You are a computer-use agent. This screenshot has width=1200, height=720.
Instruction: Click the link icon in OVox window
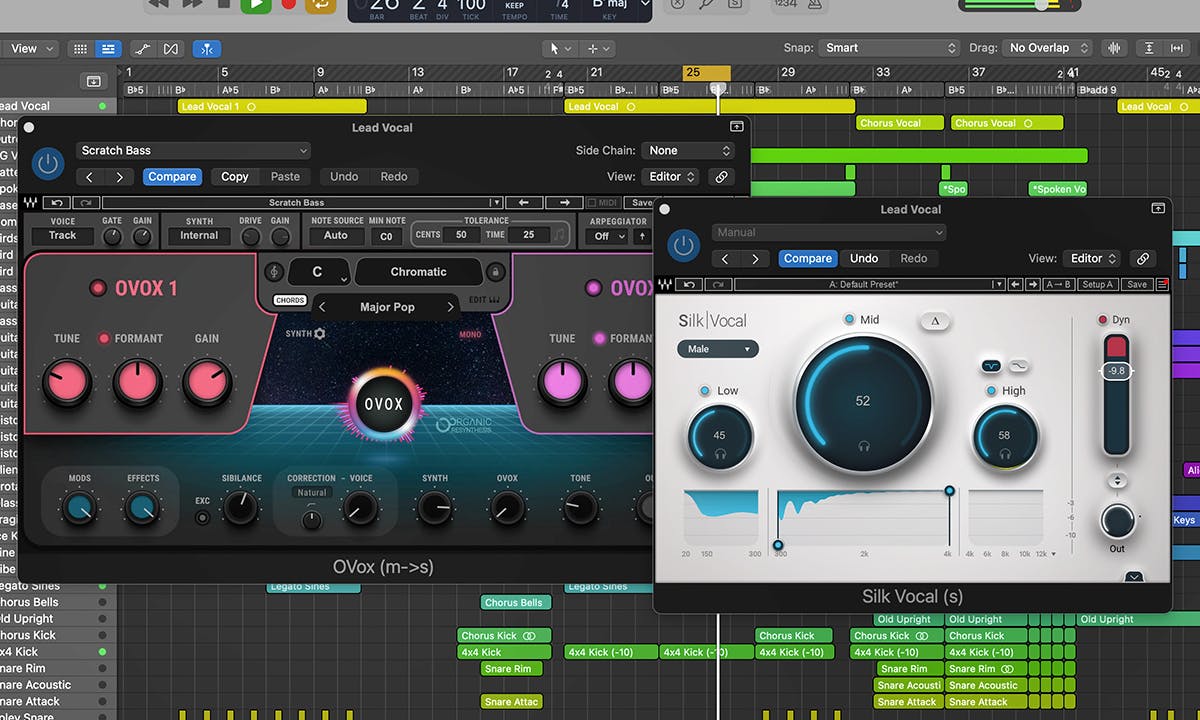coord(721,177)
